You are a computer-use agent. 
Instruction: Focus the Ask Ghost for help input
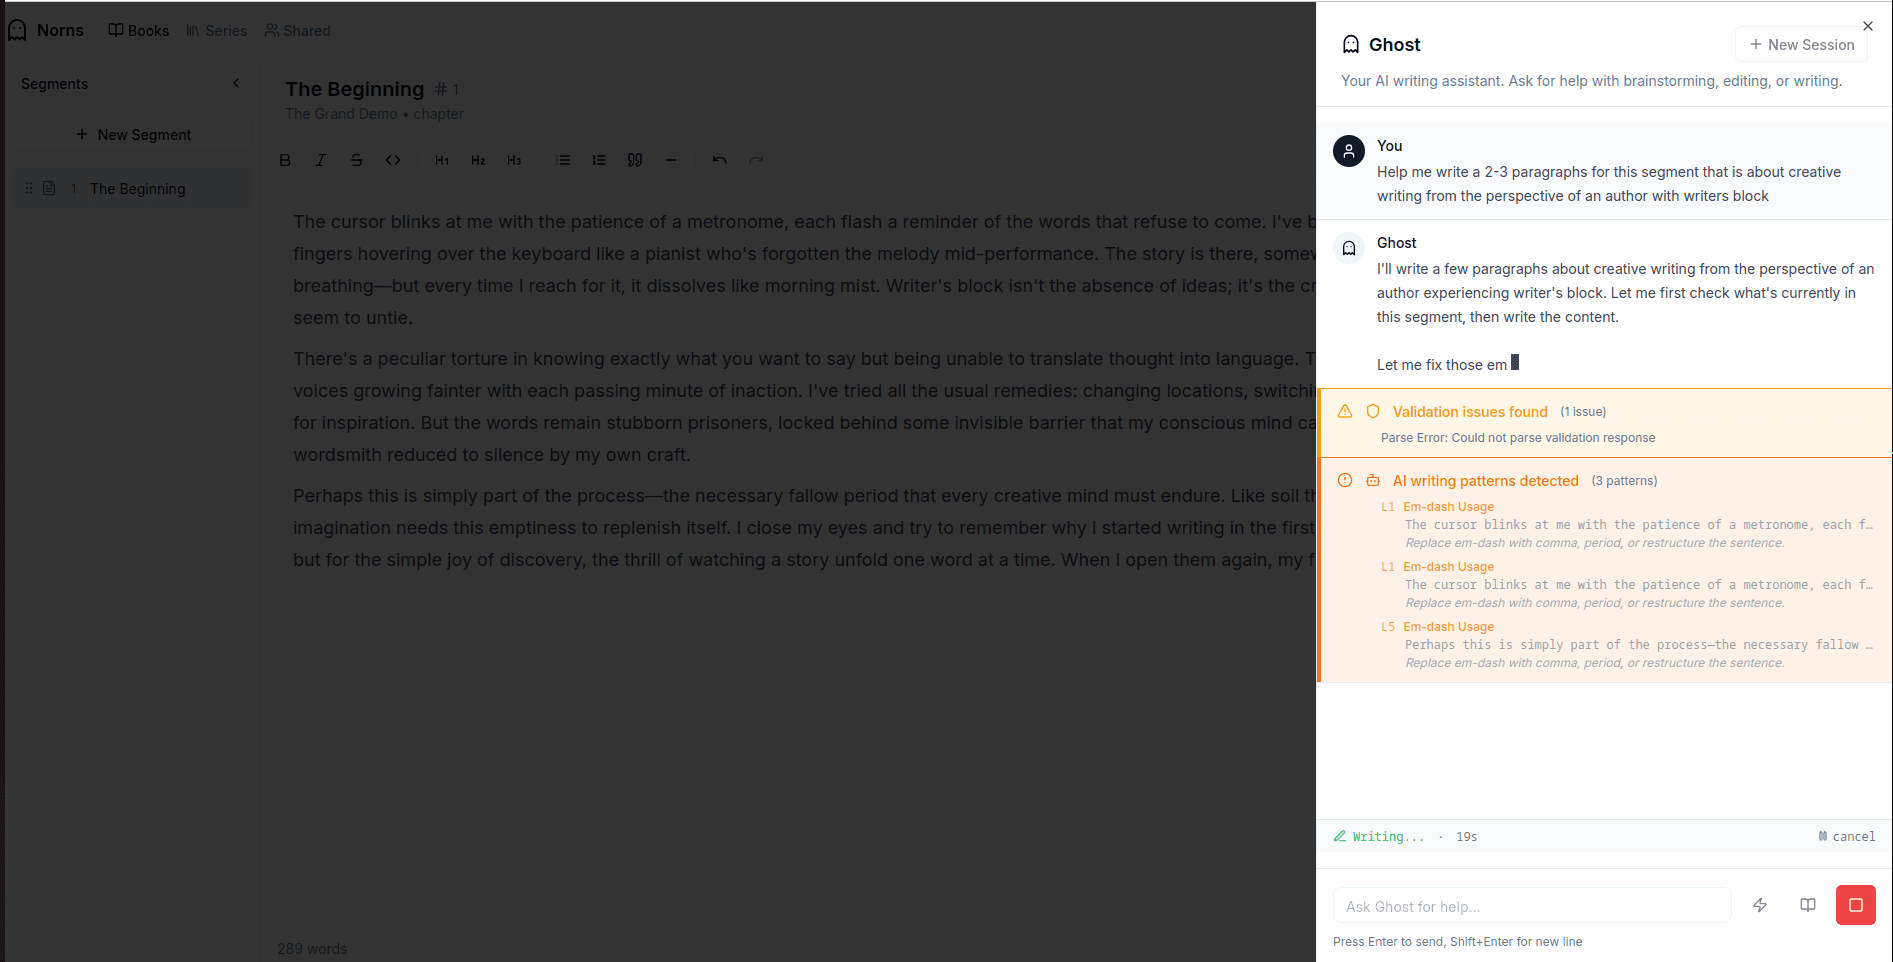1531,906
